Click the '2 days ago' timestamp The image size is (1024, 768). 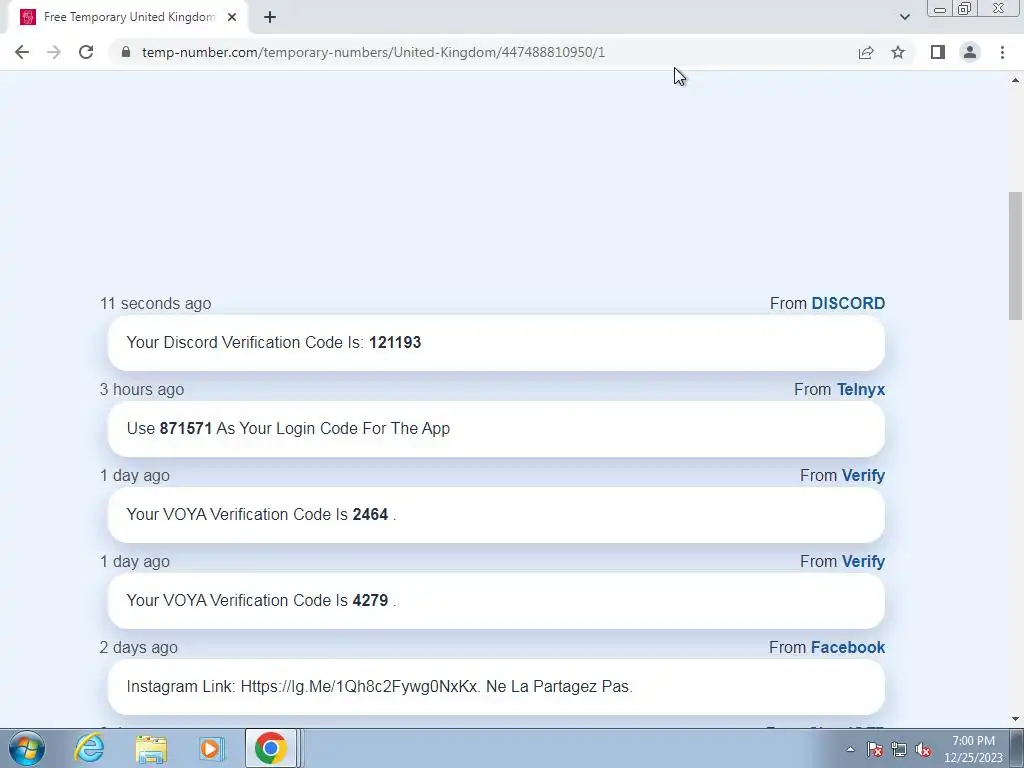tap(138, 648)
